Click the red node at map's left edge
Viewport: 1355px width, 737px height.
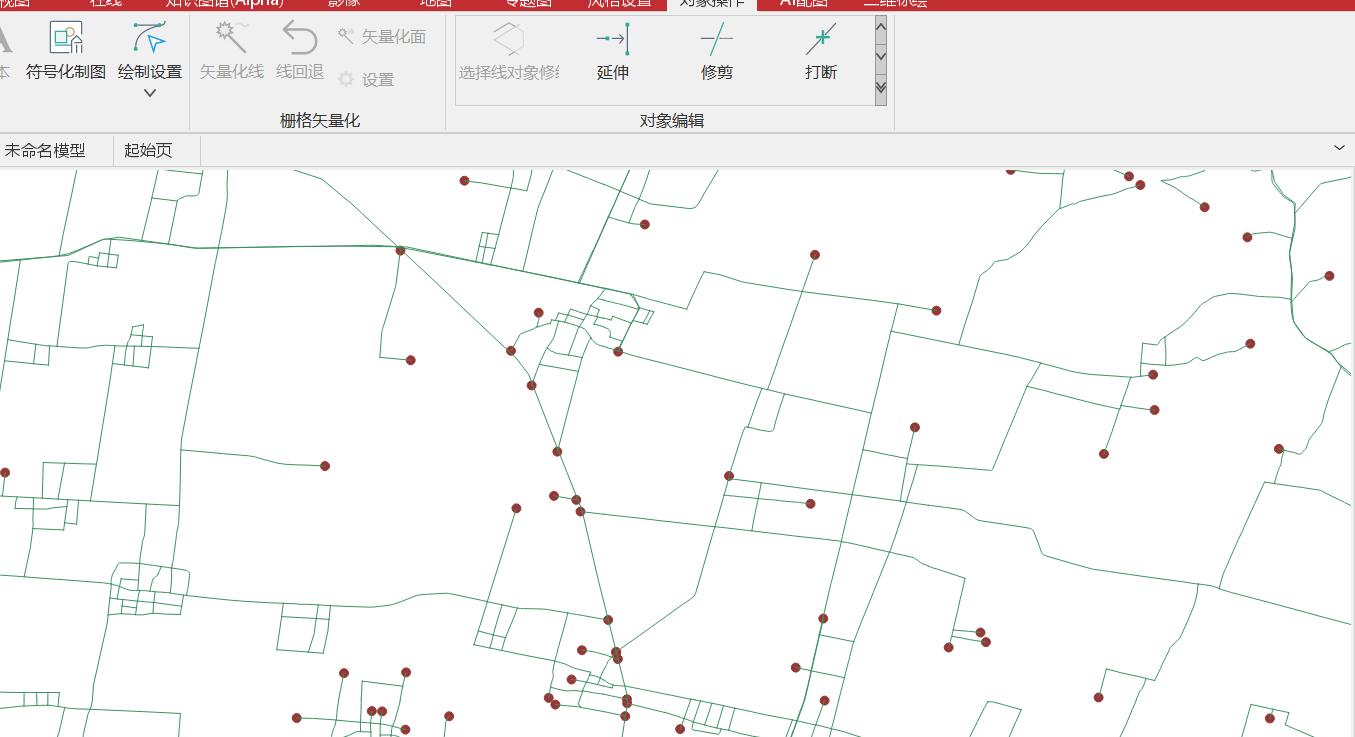click(5, 472)
